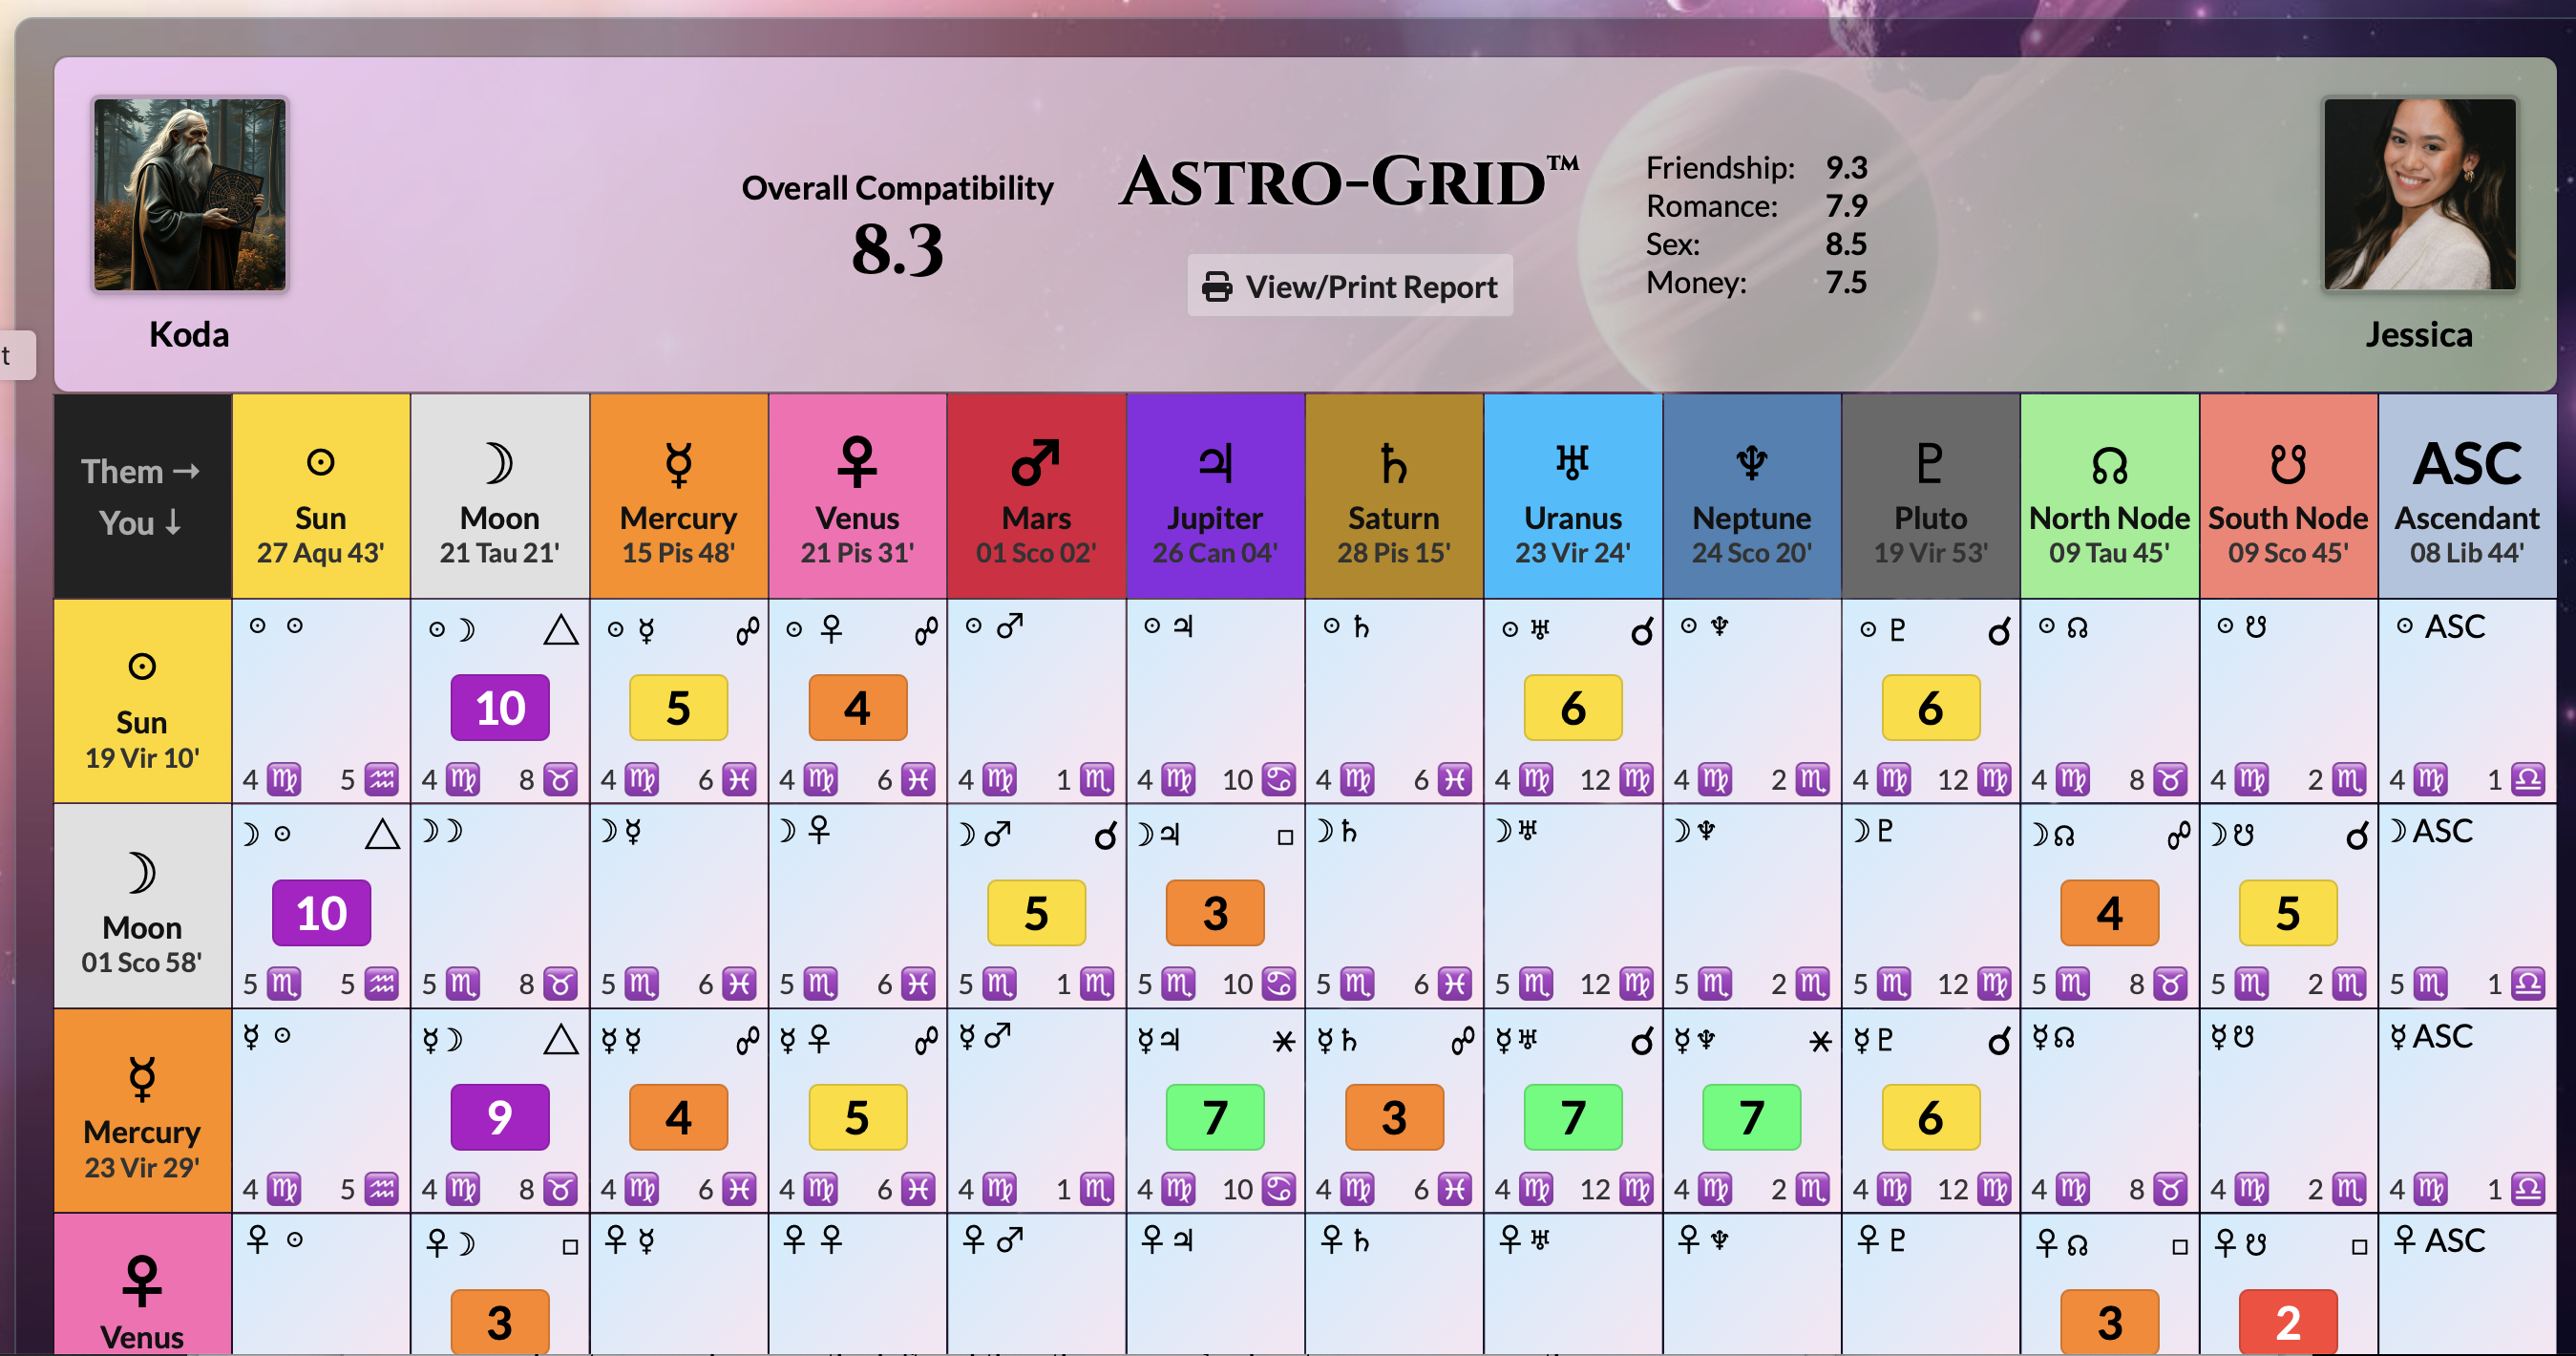Click Mercury–Mercury score 4 badge
The height and width of the screenshot is (1356, 2576).
(x=678, y=1117)
